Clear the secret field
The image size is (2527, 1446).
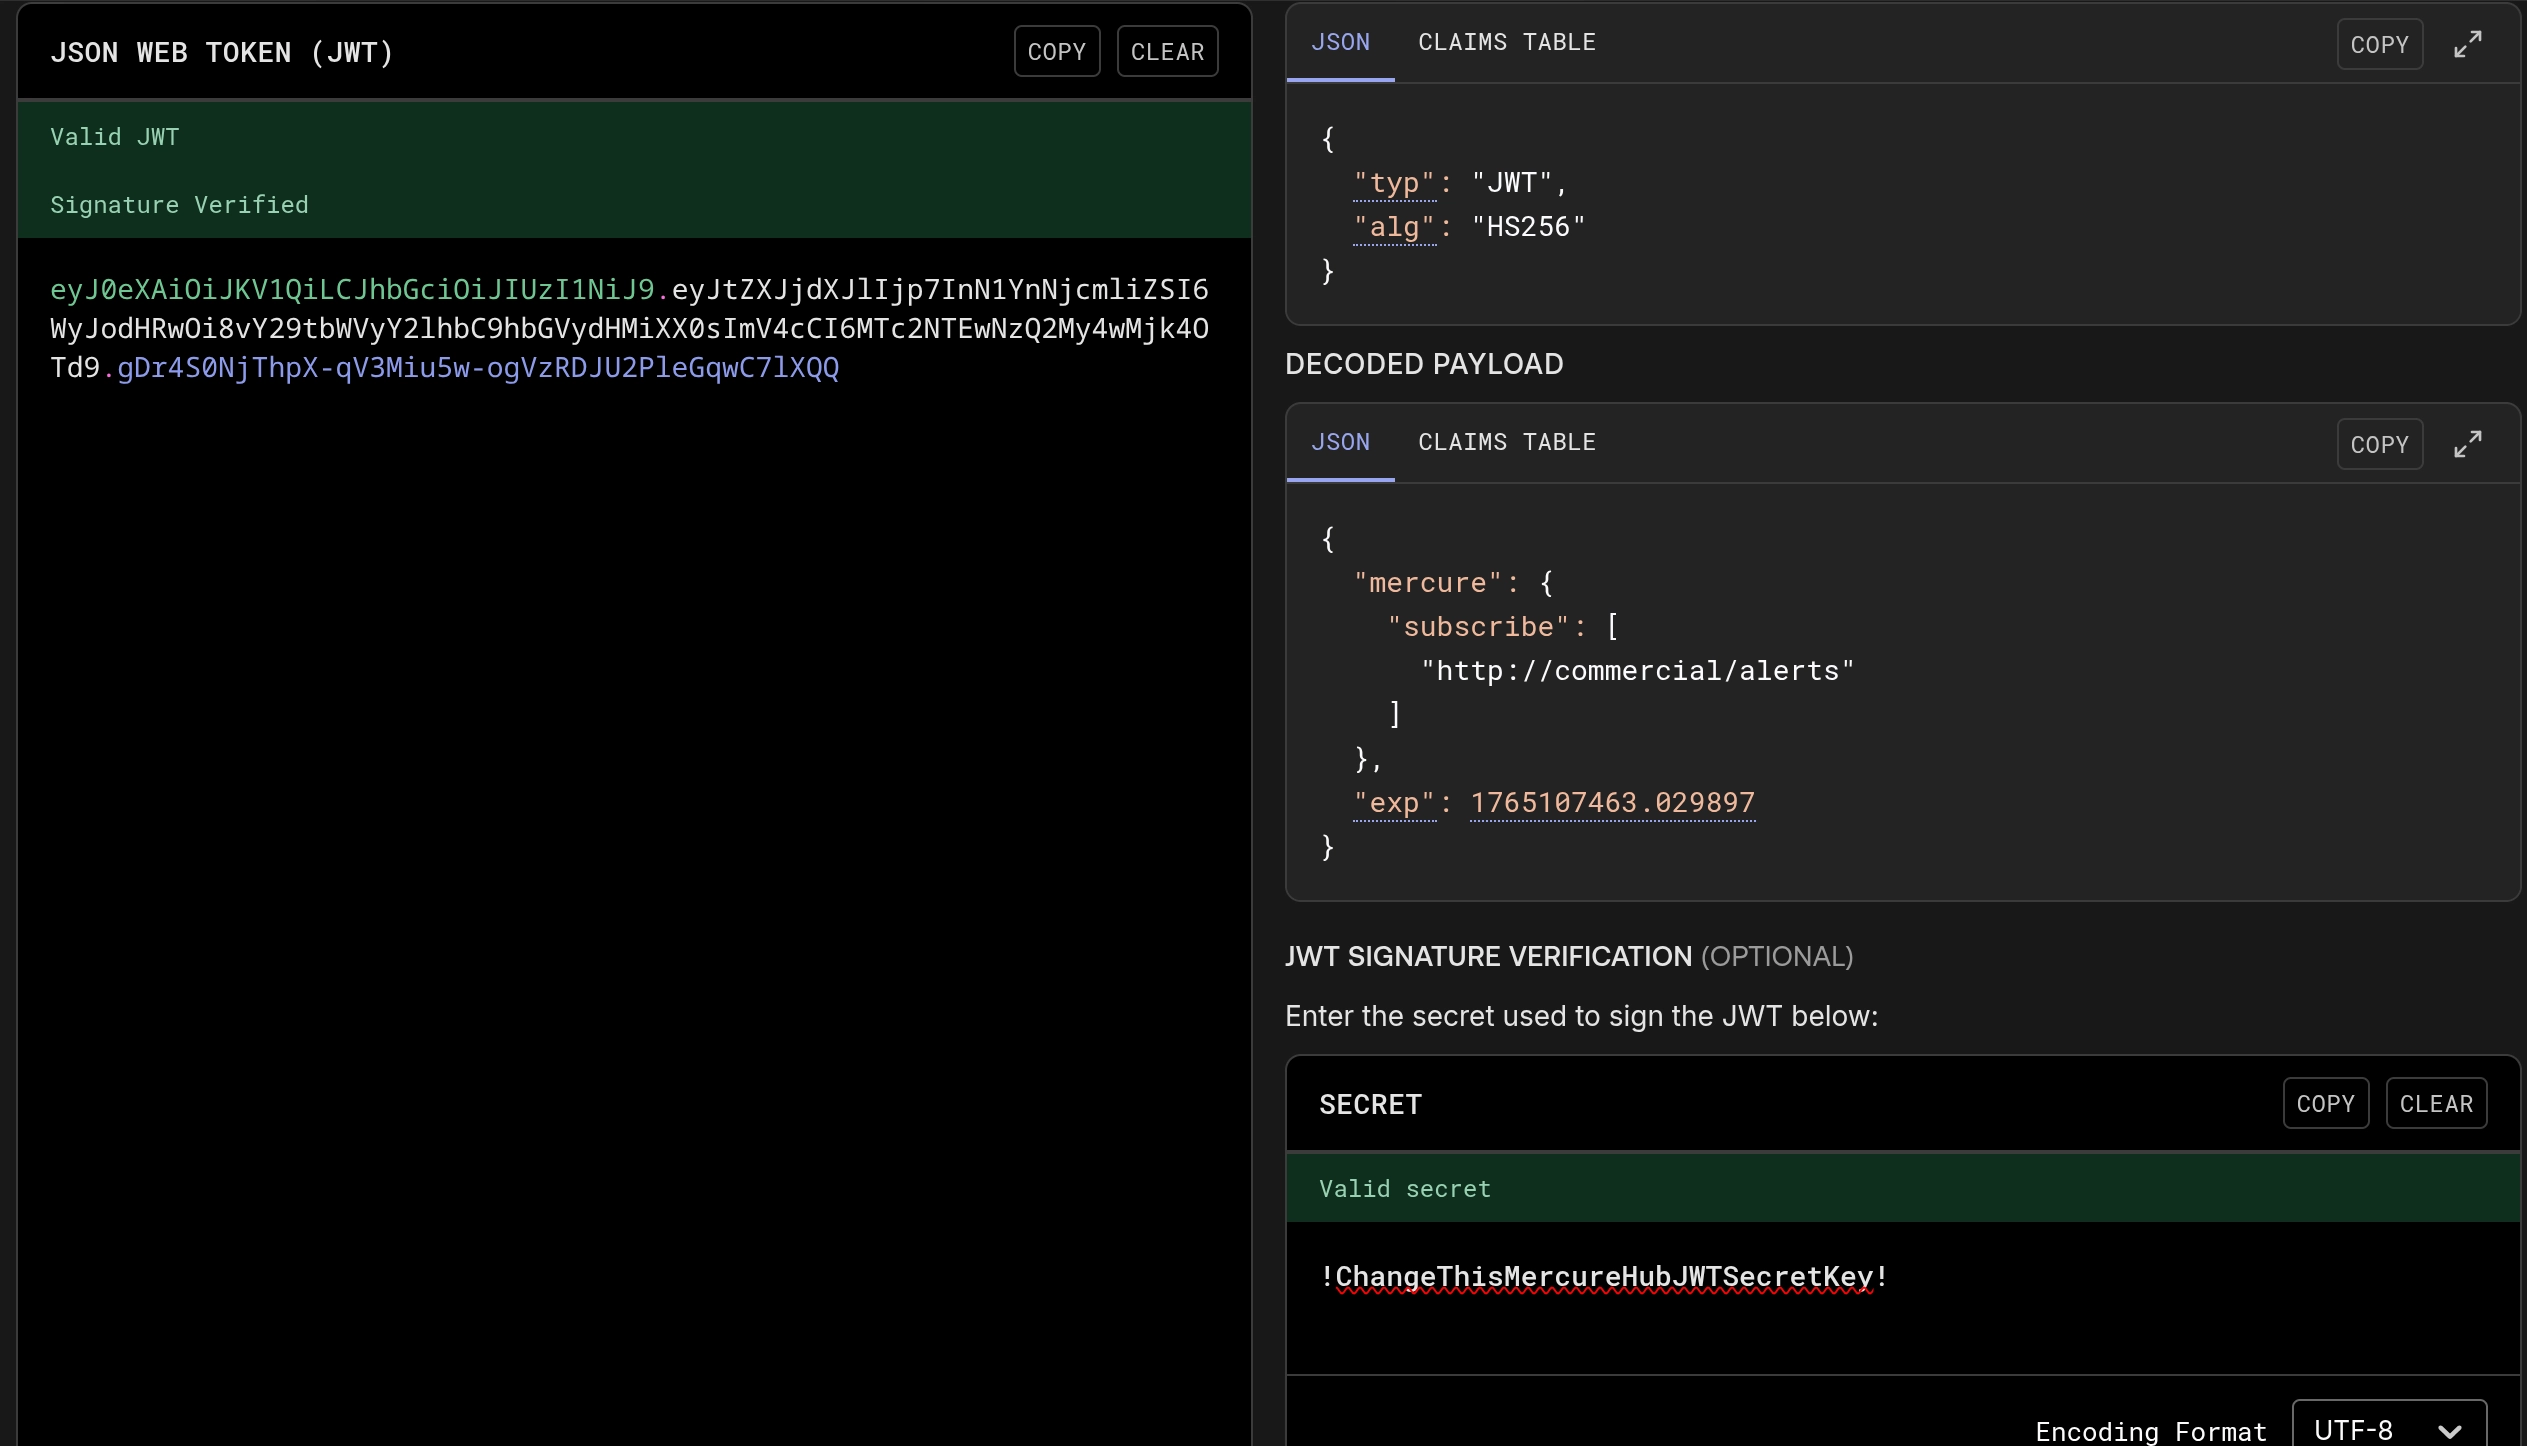pyautogui.click(x=2435, y=1104)
